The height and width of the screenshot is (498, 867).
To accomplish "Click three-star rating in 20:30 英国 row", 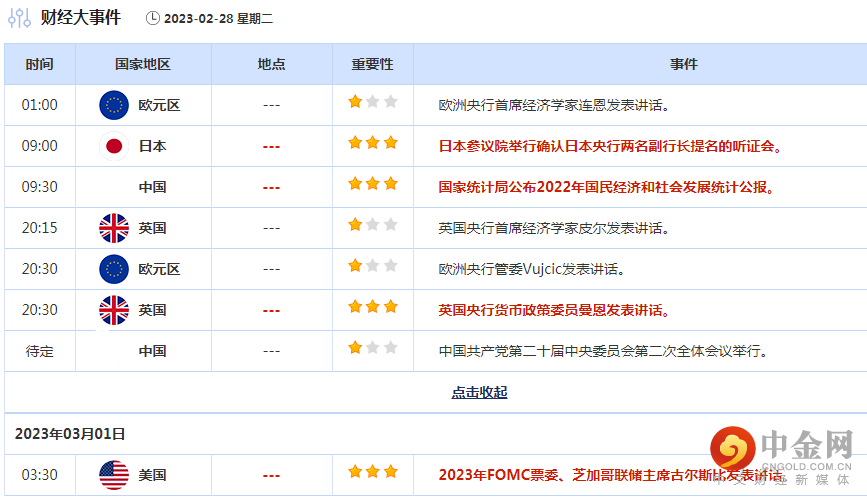I will [x=373, y=307].
